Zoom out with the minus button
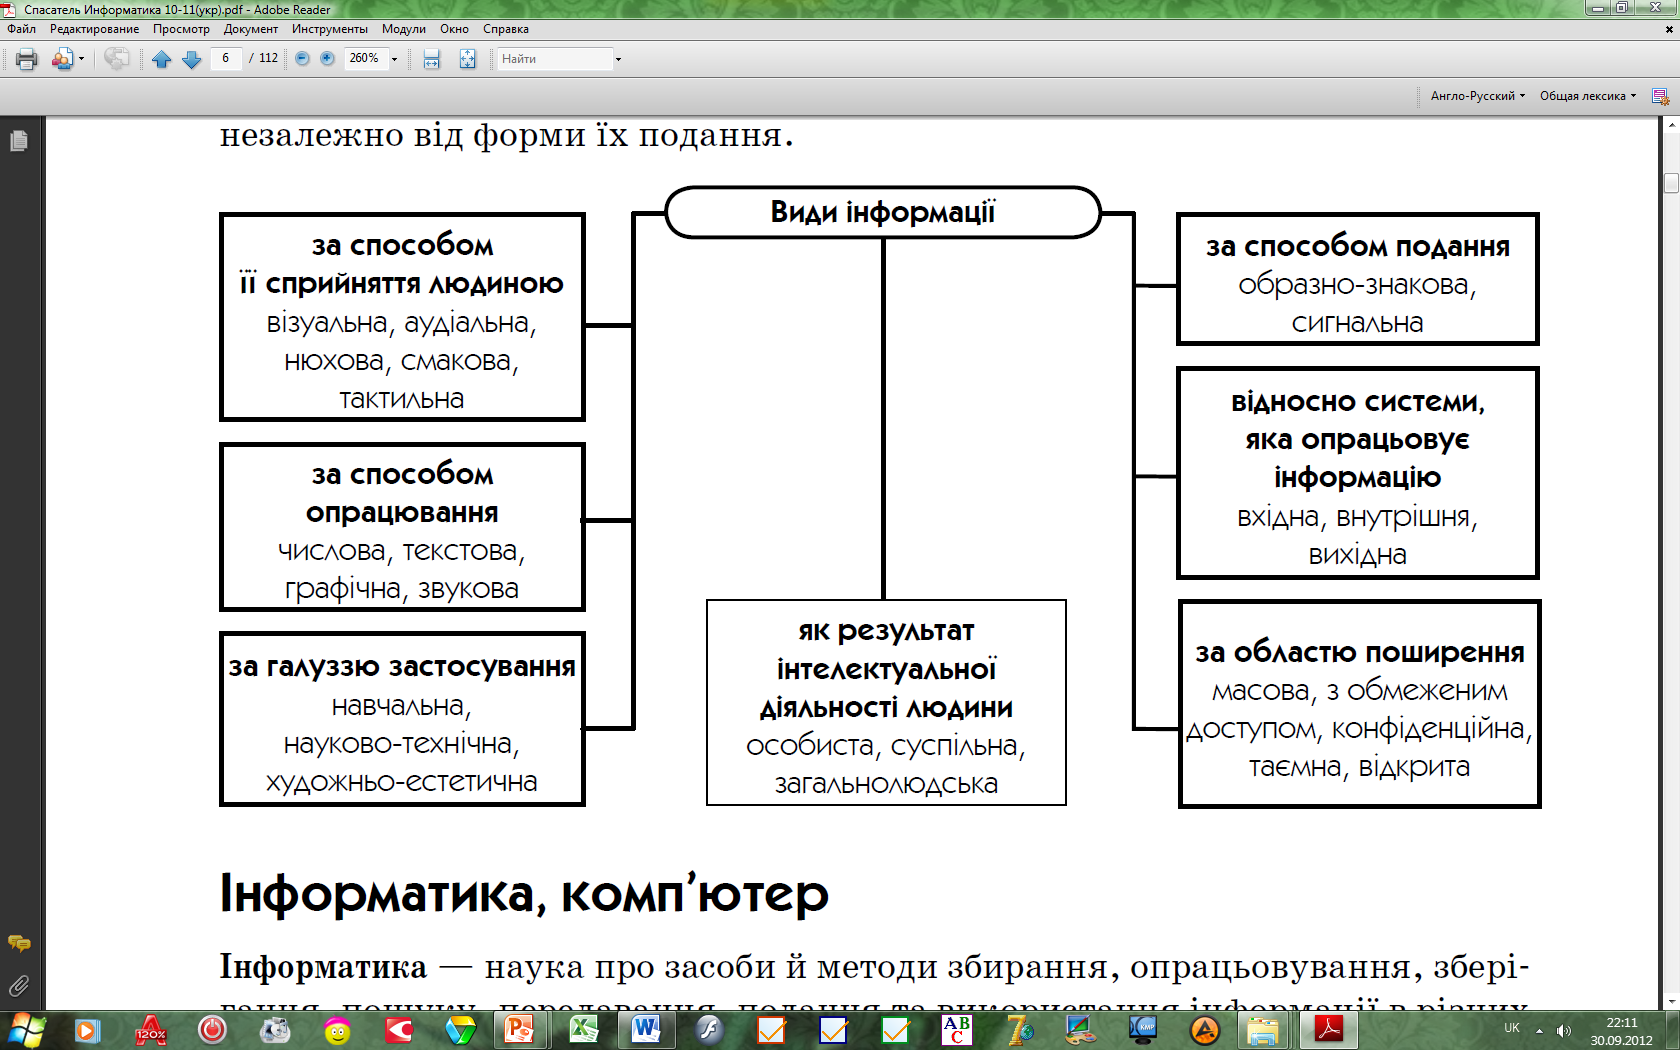The height and width of the screenshot is (1050, 1680). (x=302, y=59)
